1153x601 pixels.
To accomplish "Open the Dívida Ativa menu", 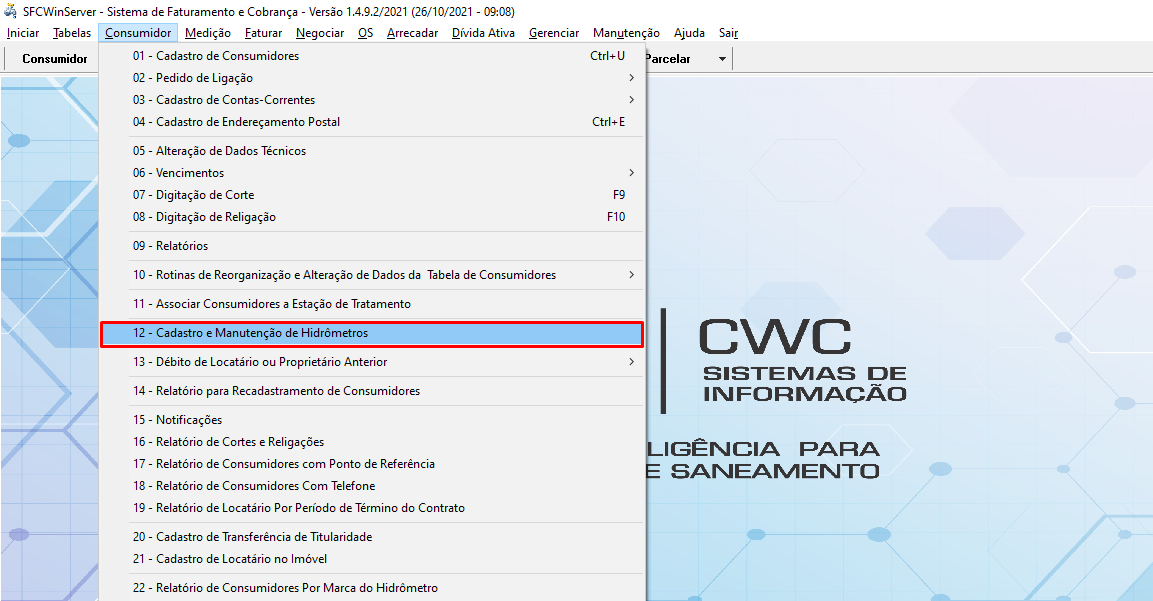I will pyautogui.click(x=483, y=33).
